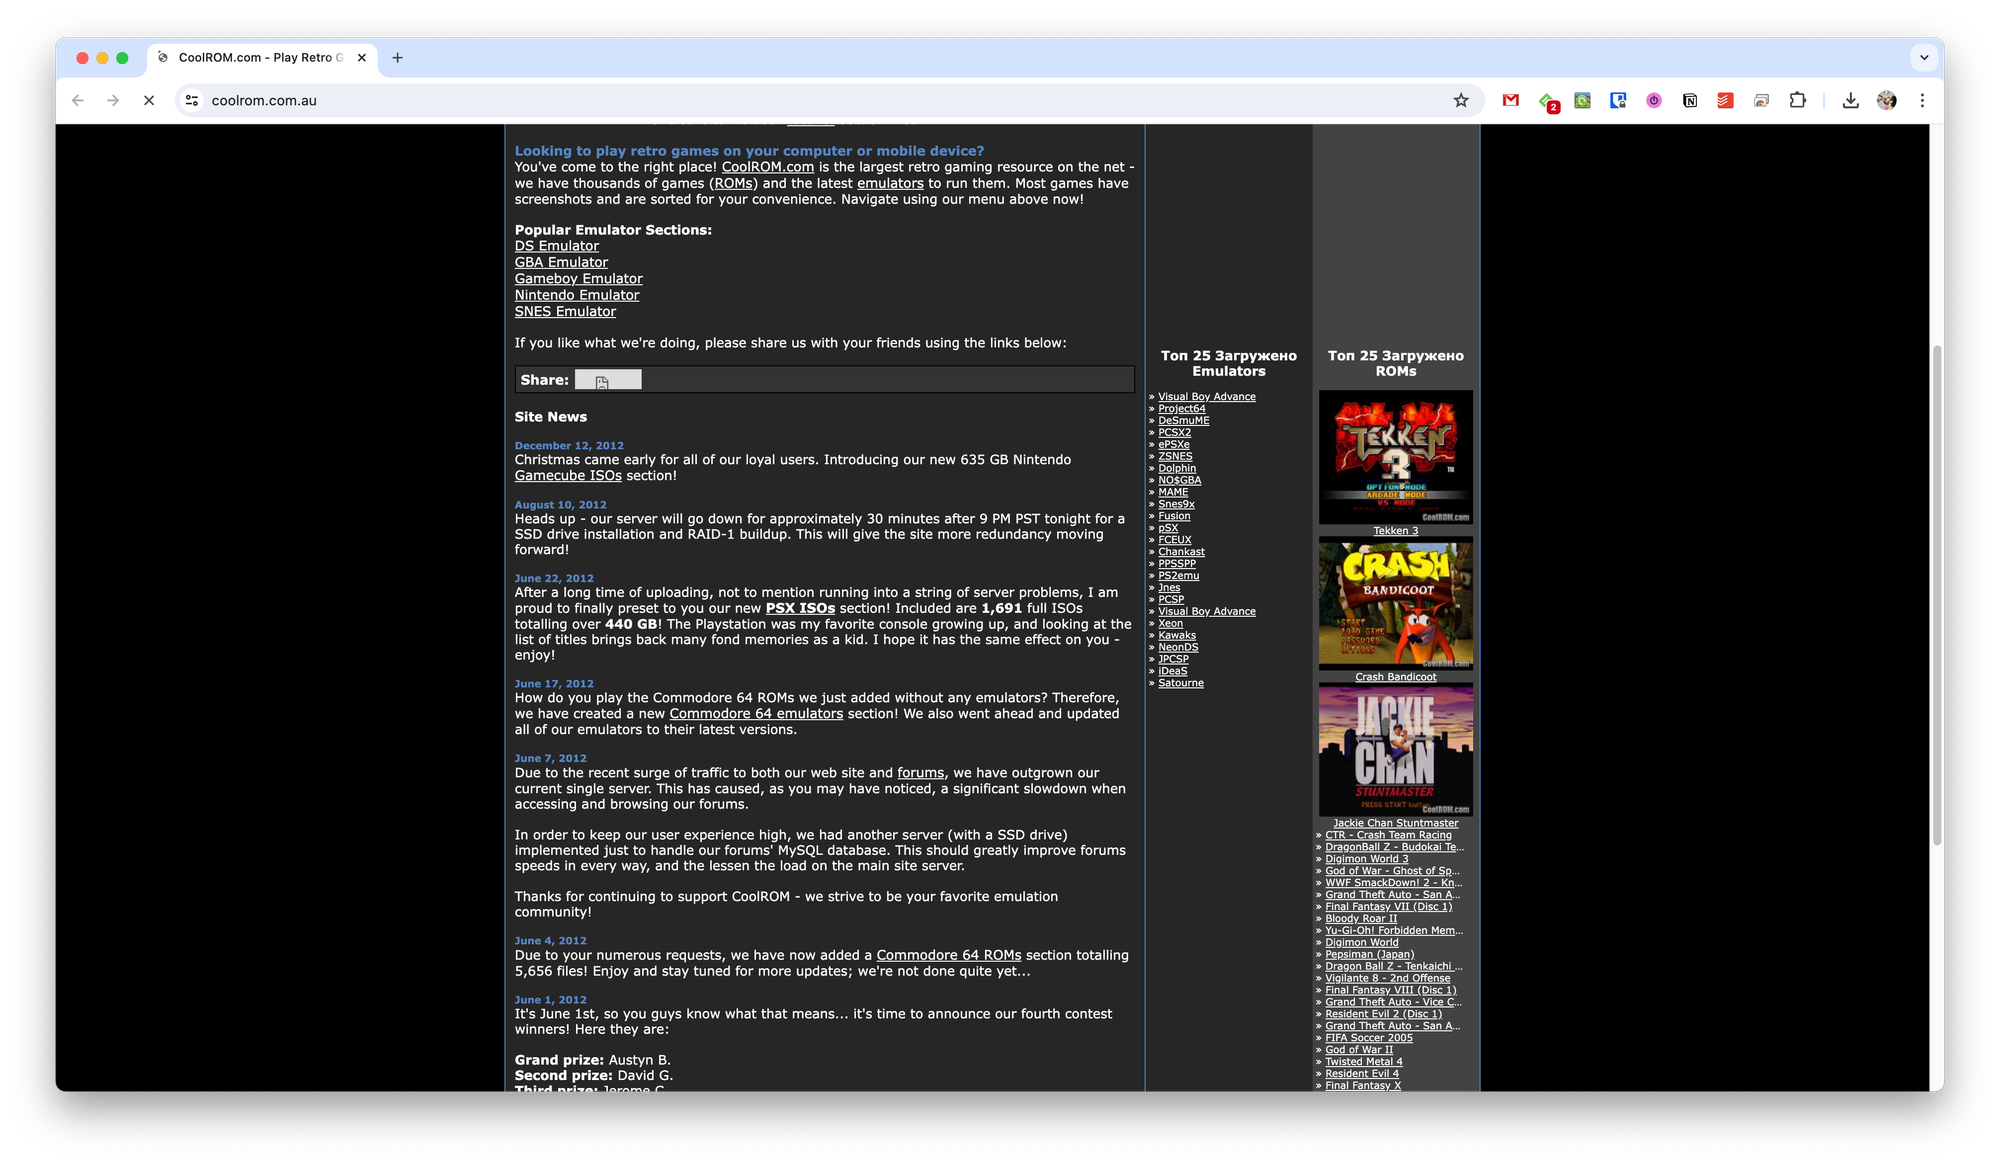Screen dimensions: 2000x1165
Task: Open the Gmail extension icon
Action: coord(1511,100)
